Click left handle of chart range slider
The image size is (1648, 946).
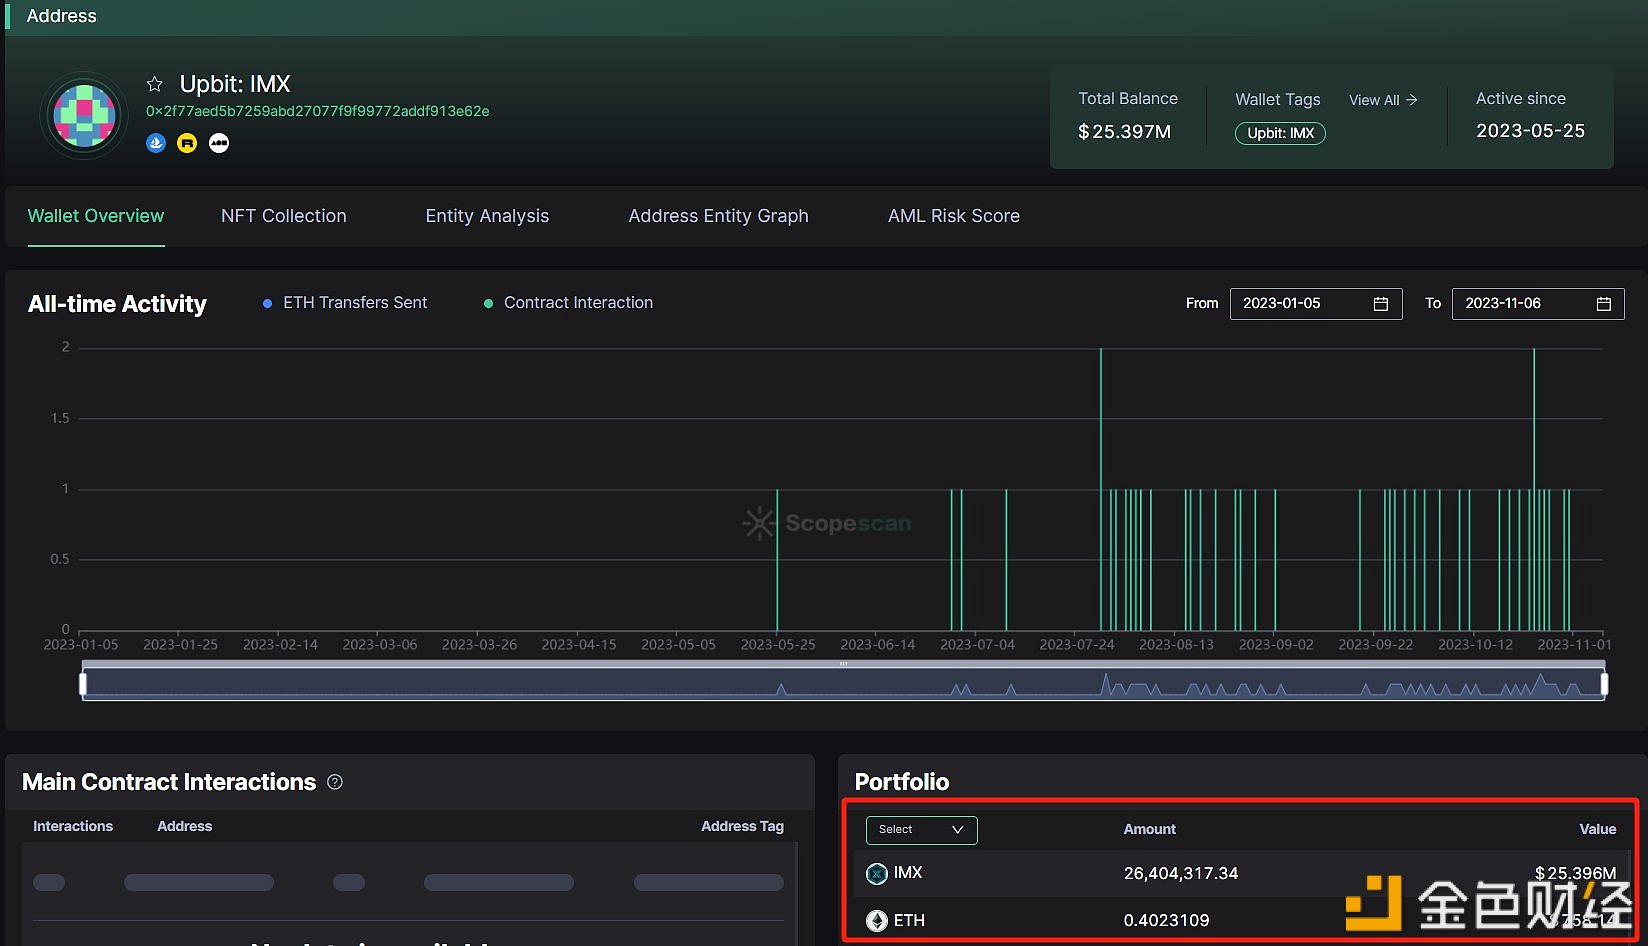click(x=83, y=684)
